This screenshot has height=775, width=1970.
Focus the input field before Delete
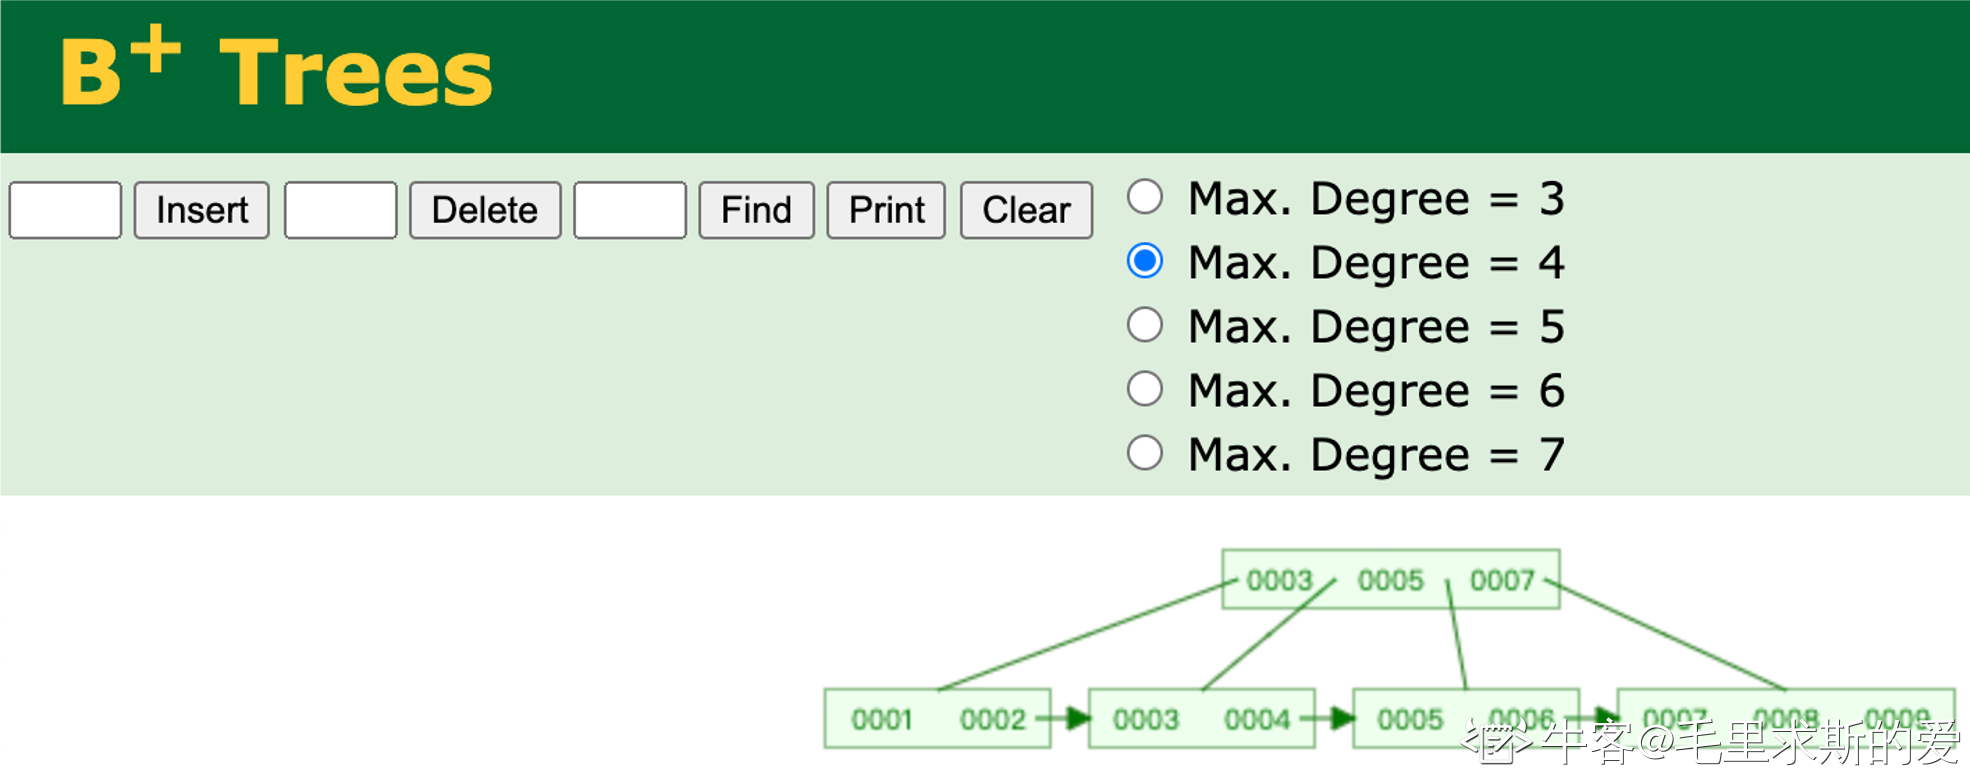[340, 210]
